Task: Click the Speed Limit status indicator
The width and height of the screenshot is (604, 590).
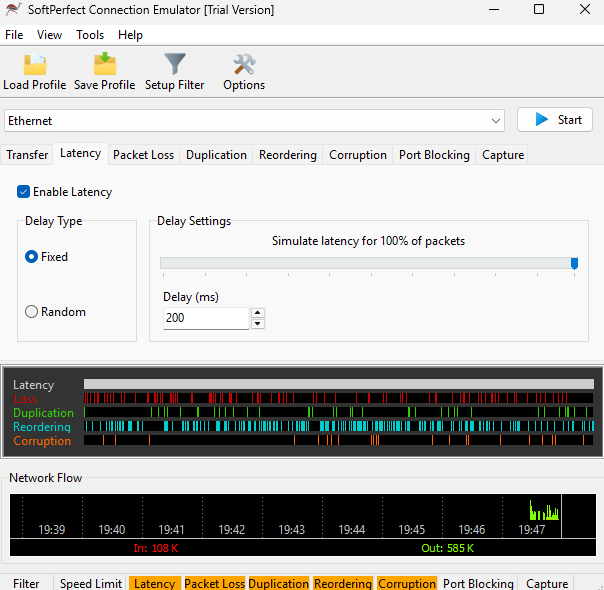Action: coord(91,583)
